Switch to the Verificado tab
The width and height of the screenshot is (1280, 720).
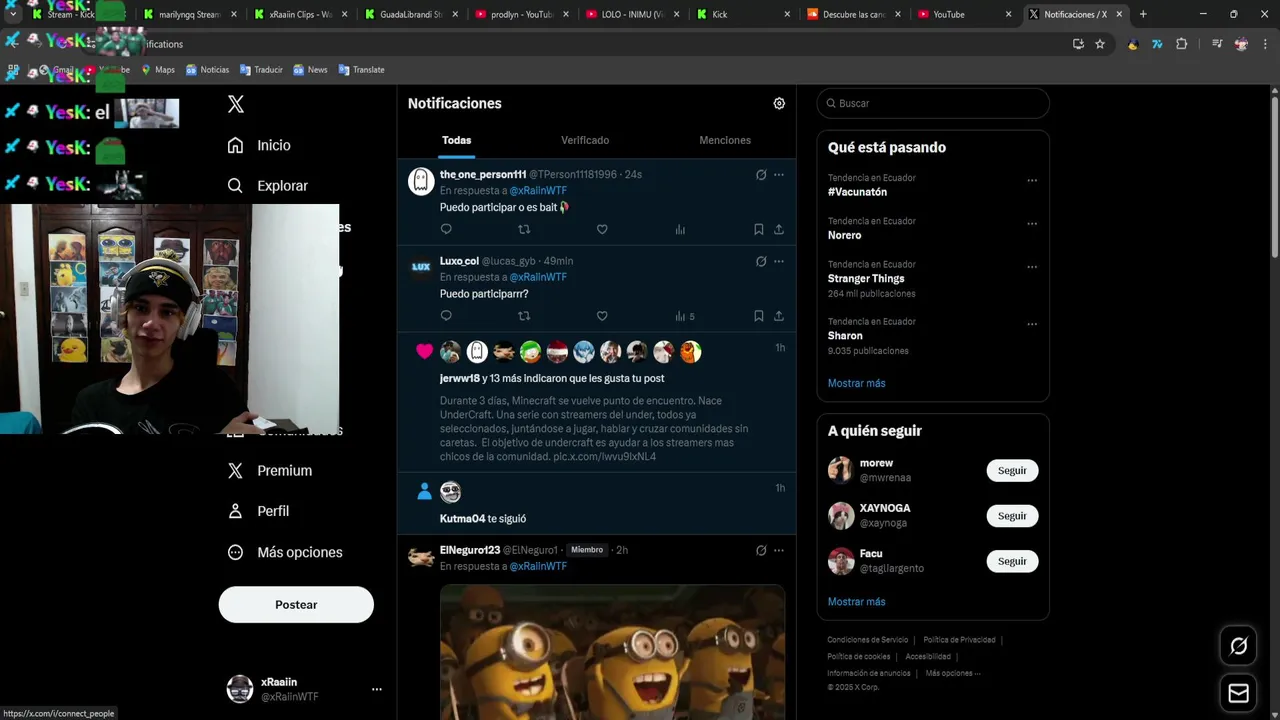(585, 140)
